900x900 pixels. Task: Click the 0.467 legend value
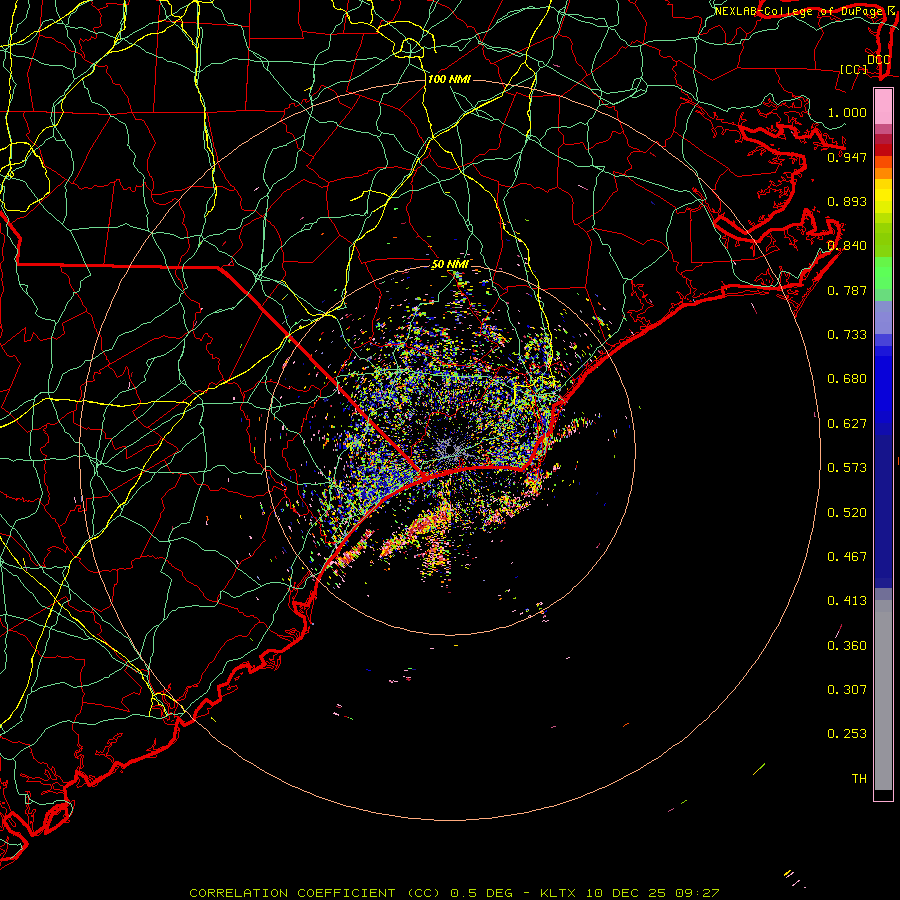coord(847,557)
